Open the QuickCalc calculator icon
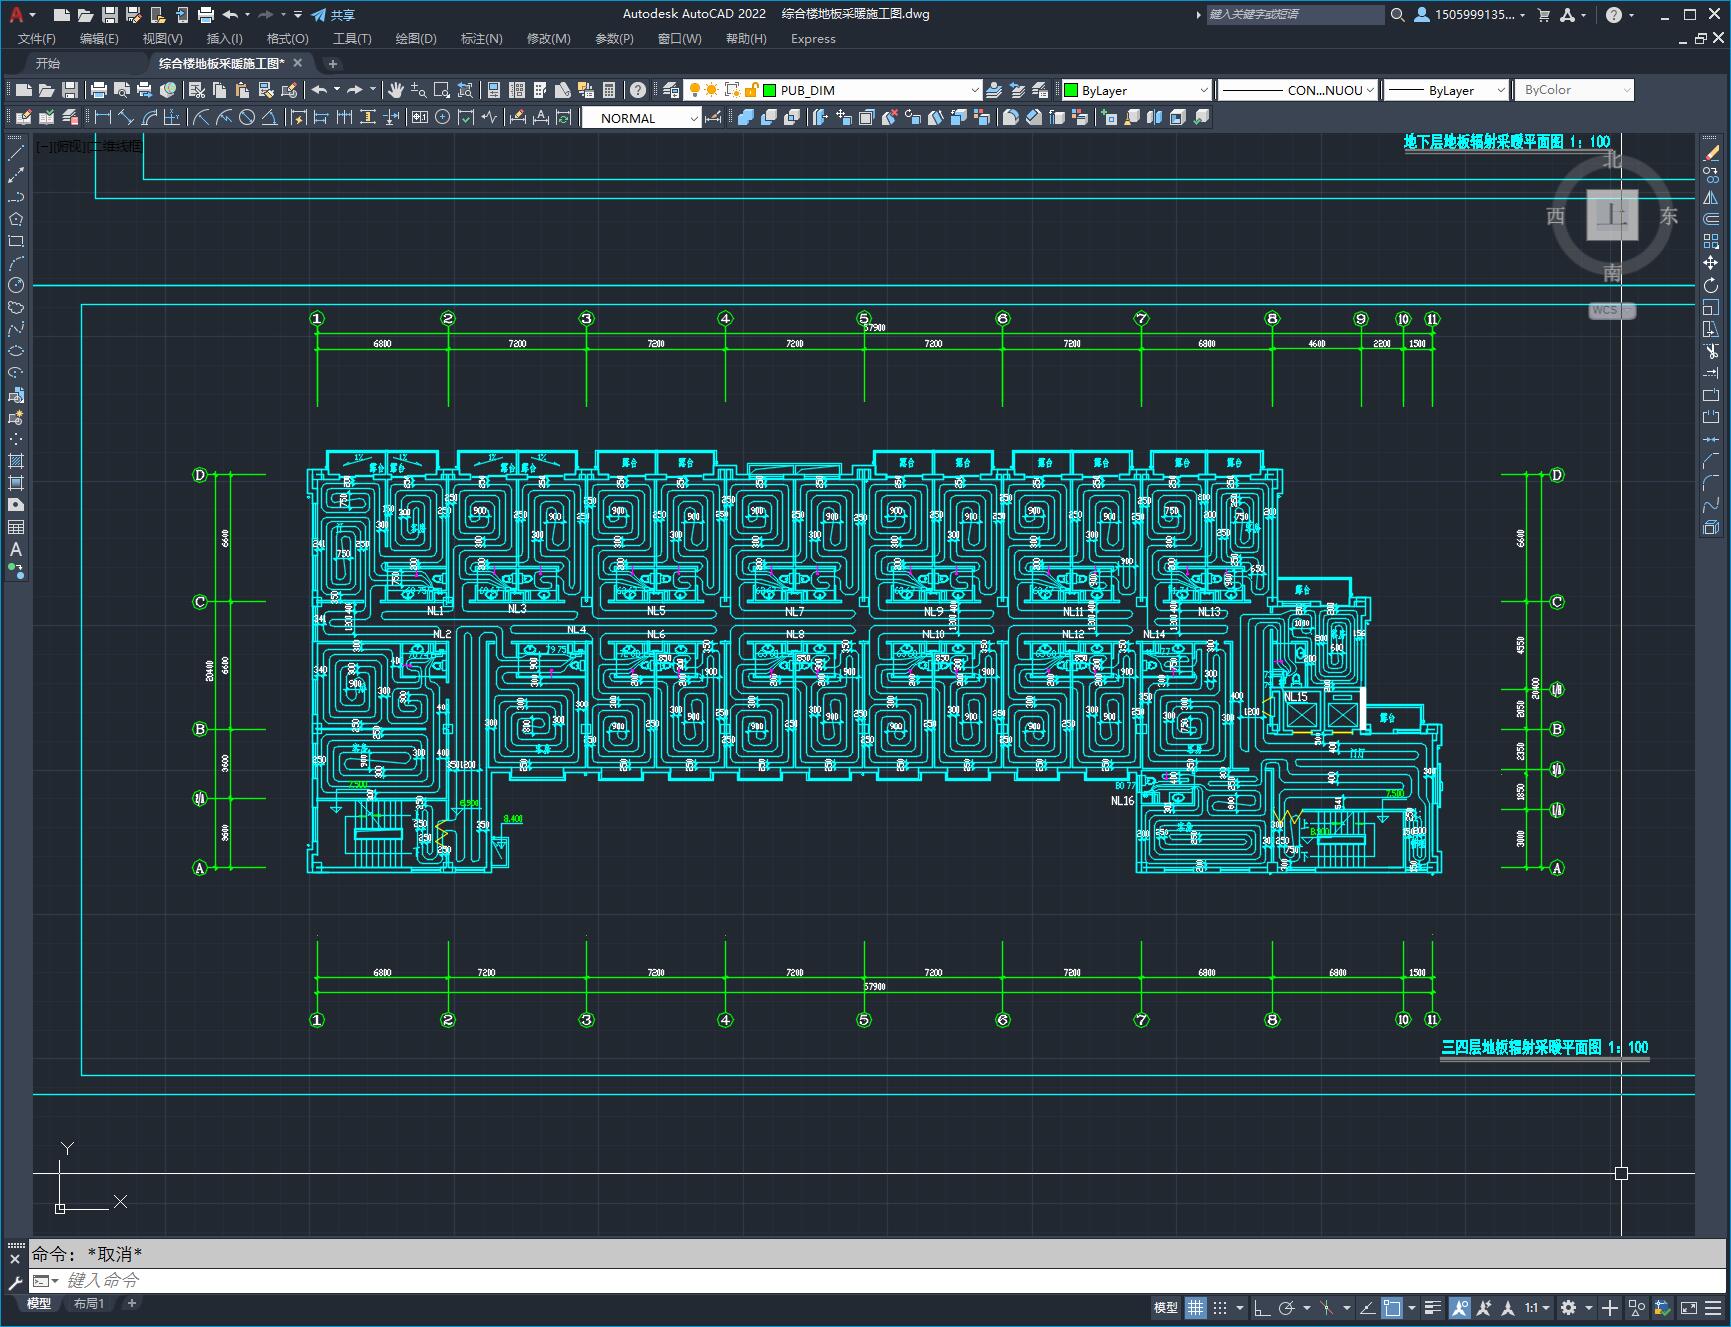Image resolution: width=1731 pixels, height=1327 pixels. [x=609, y=90]
